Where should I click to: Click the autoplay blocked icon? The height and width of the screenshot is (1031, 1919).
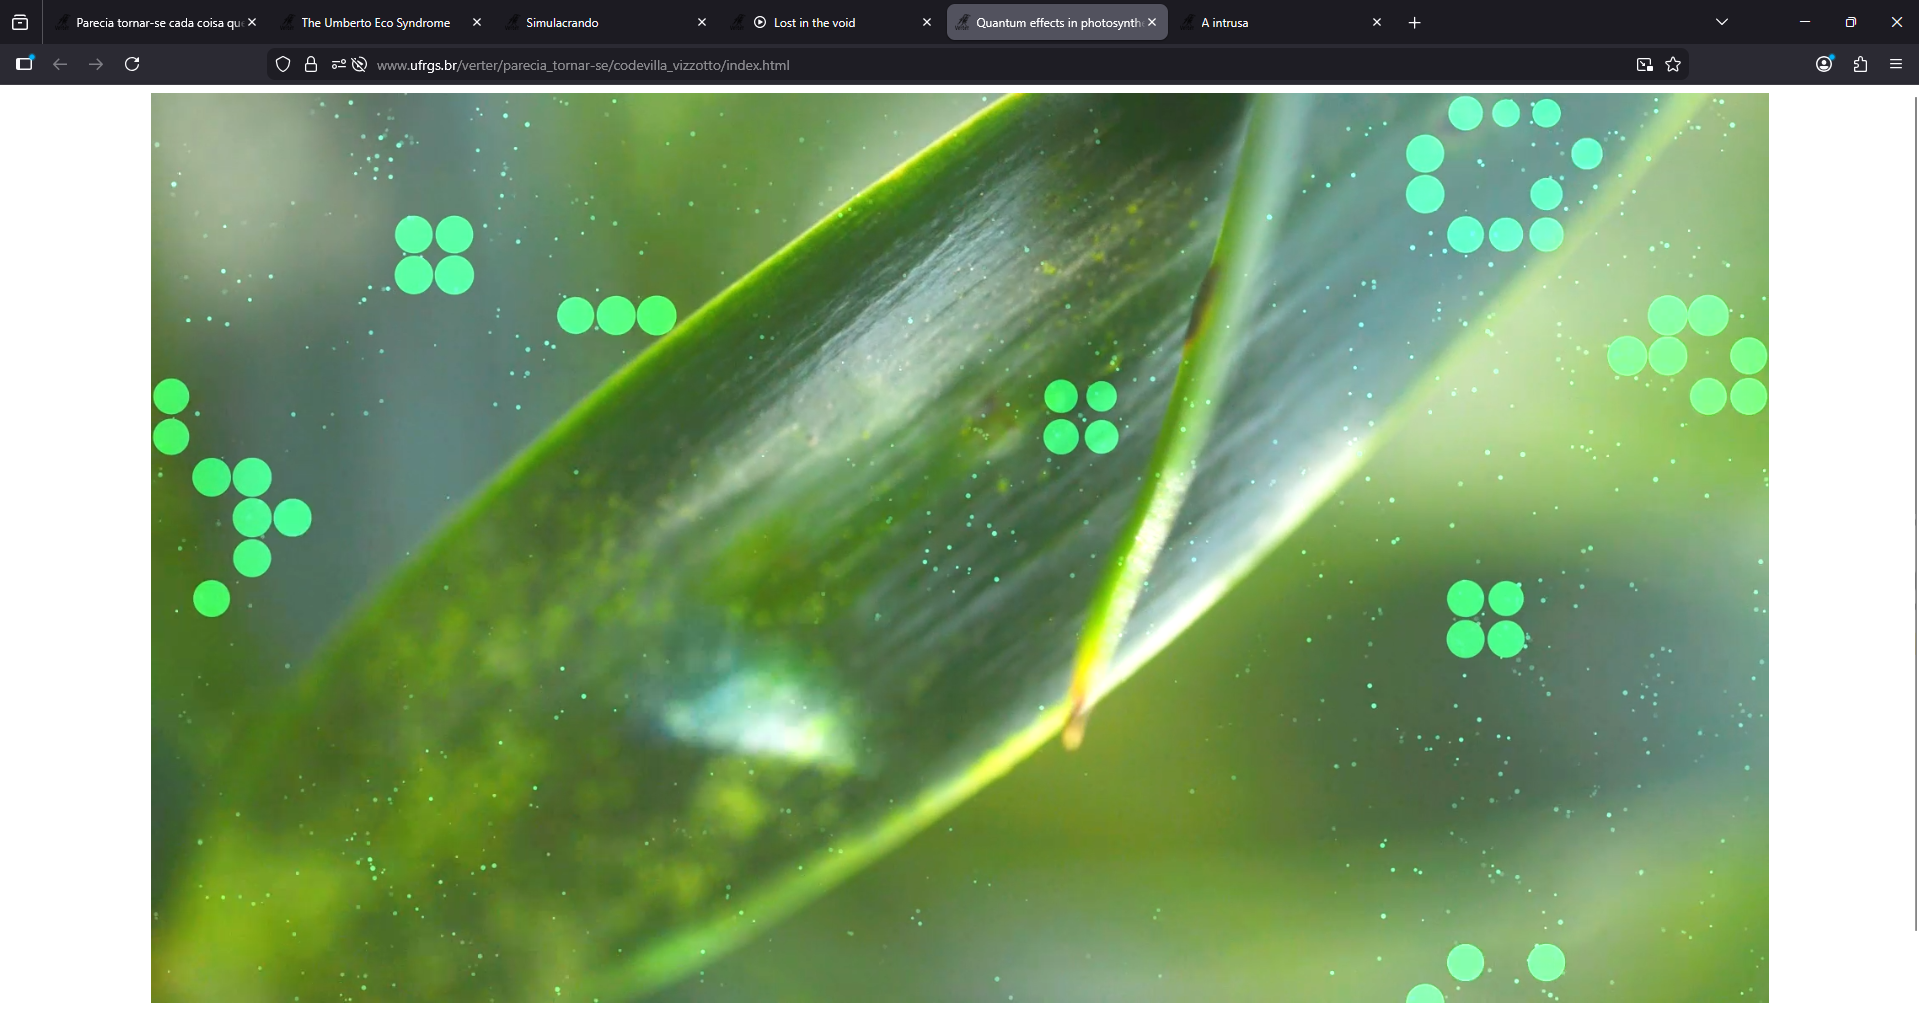click(360, 65)
